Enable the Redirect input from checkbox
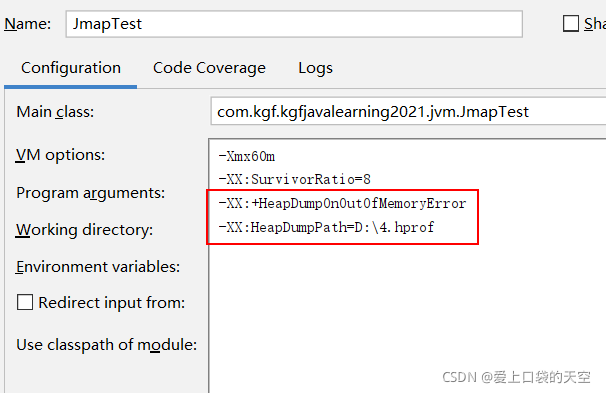The width and height of the screenshot is (606, 393). (x=25, y=302)
